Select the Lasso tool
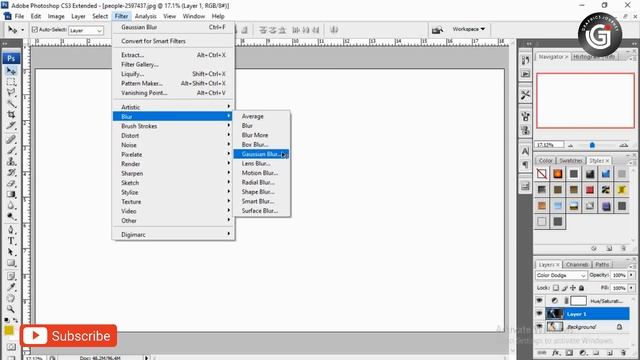 coord(11,92)
